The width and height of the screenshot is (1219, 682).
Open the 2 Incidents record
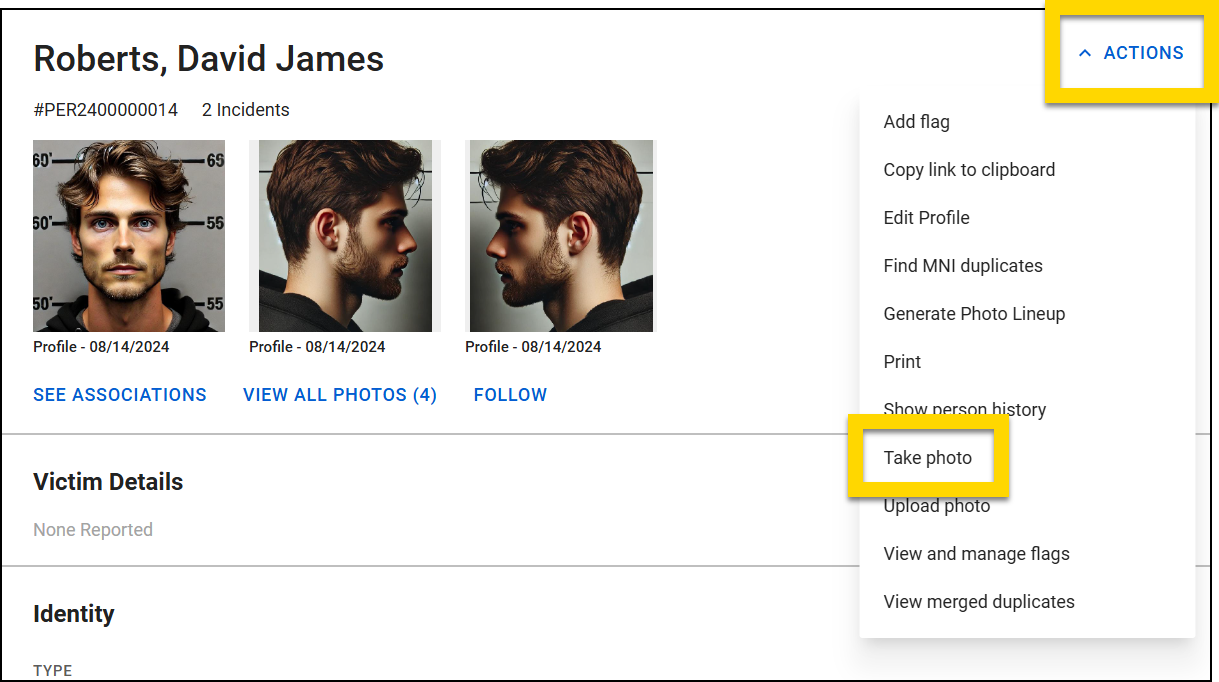pyautogui.click(x=245, y=110)
